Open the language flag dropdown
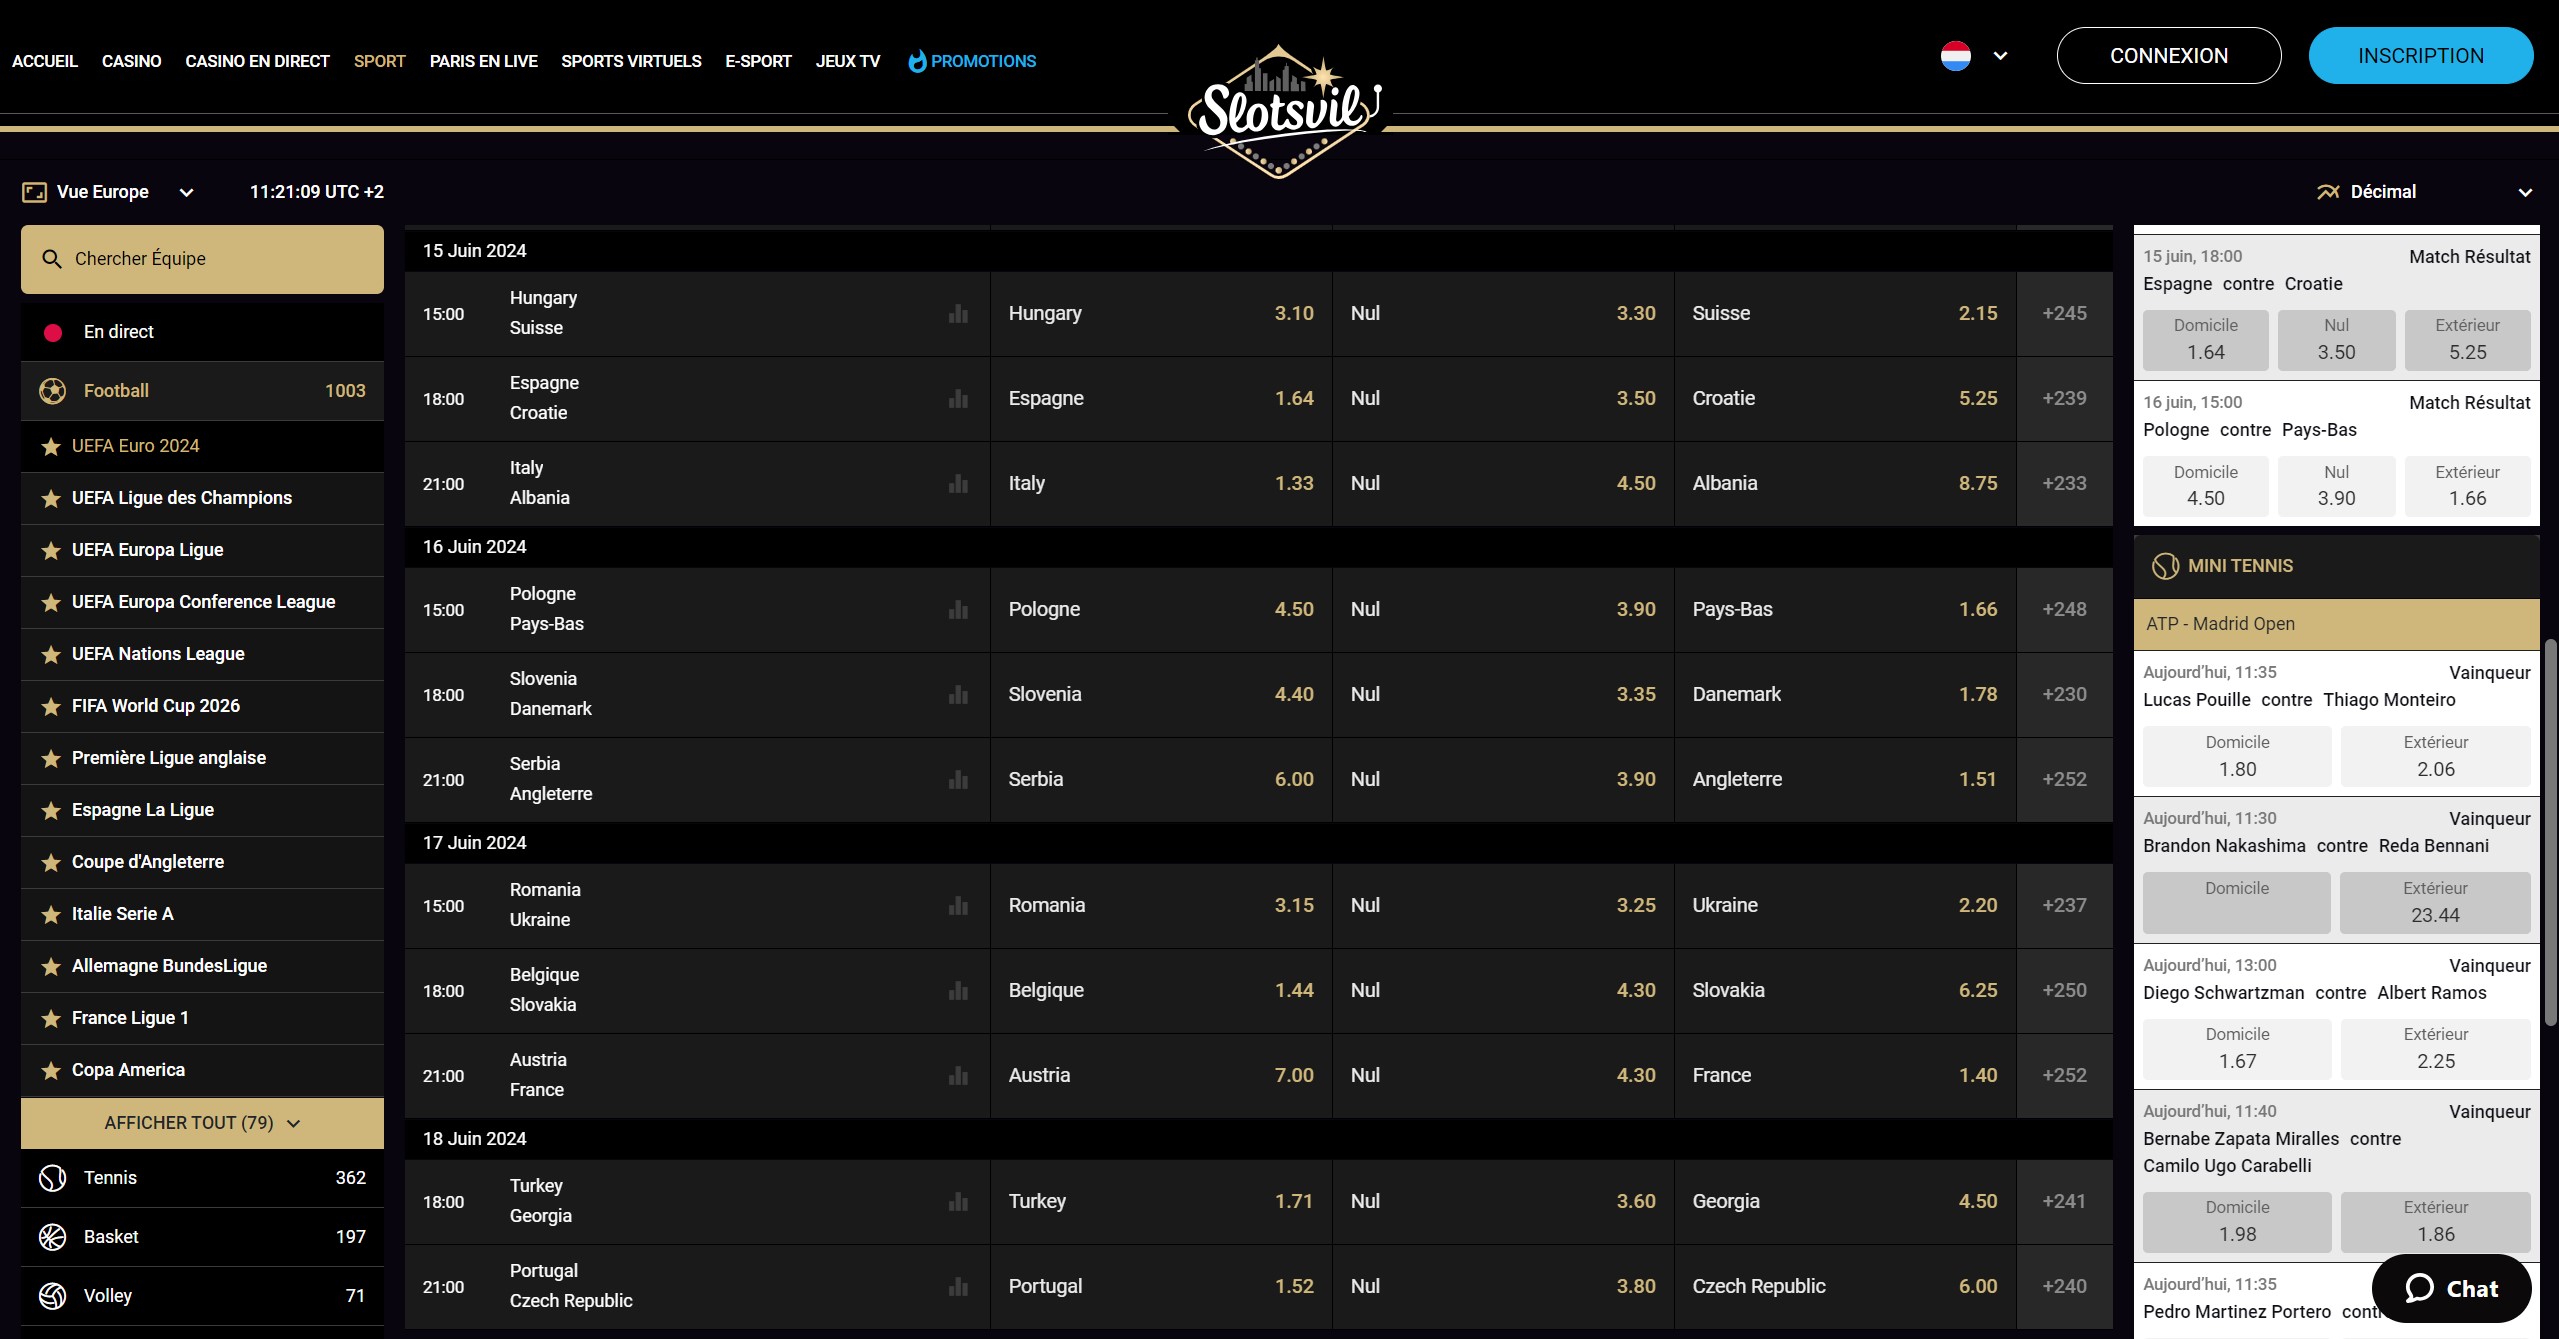 click(1974, 56)
